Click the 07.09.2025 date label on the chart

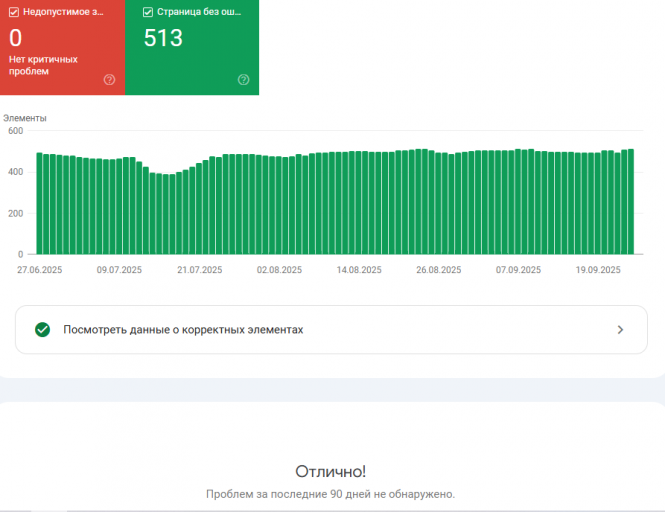[x=518, y=270]
